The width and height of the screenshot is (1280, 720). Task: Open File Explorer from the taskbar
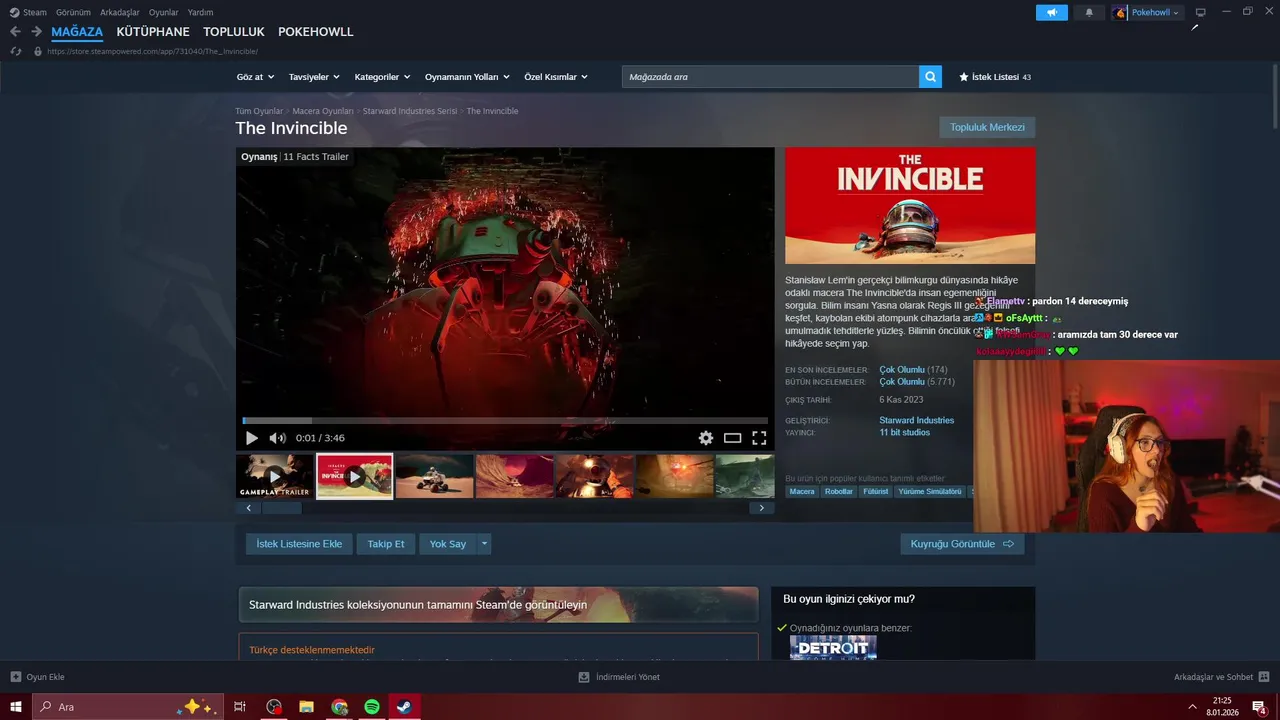pyautogui.click(x=307, y=707)
